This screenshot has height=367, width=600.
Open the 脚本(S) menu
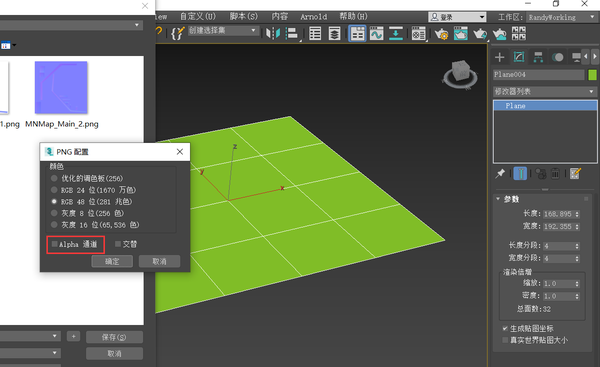coord(244,16)
